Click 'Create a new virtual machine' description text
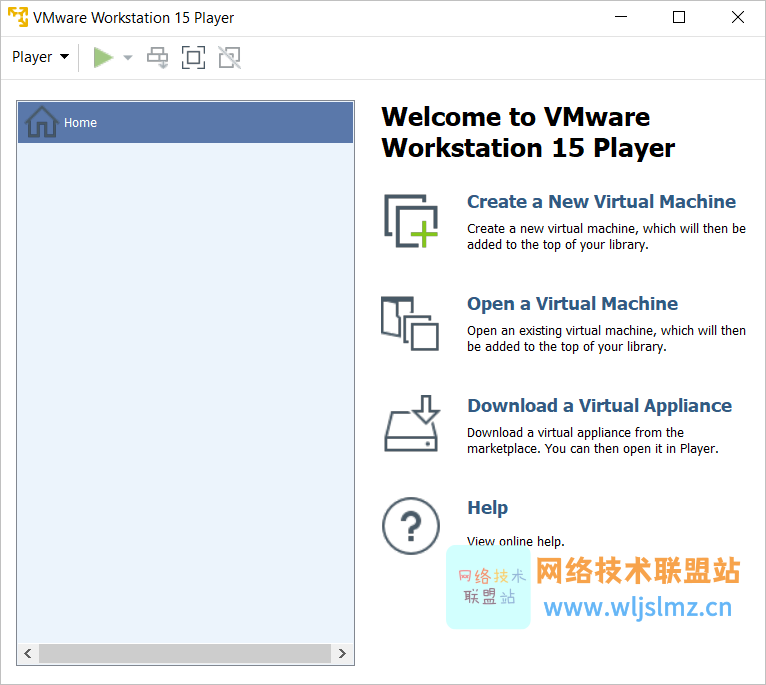Viewport: 766px width, 685px height. pyautogui.click(x=606, y=236)
